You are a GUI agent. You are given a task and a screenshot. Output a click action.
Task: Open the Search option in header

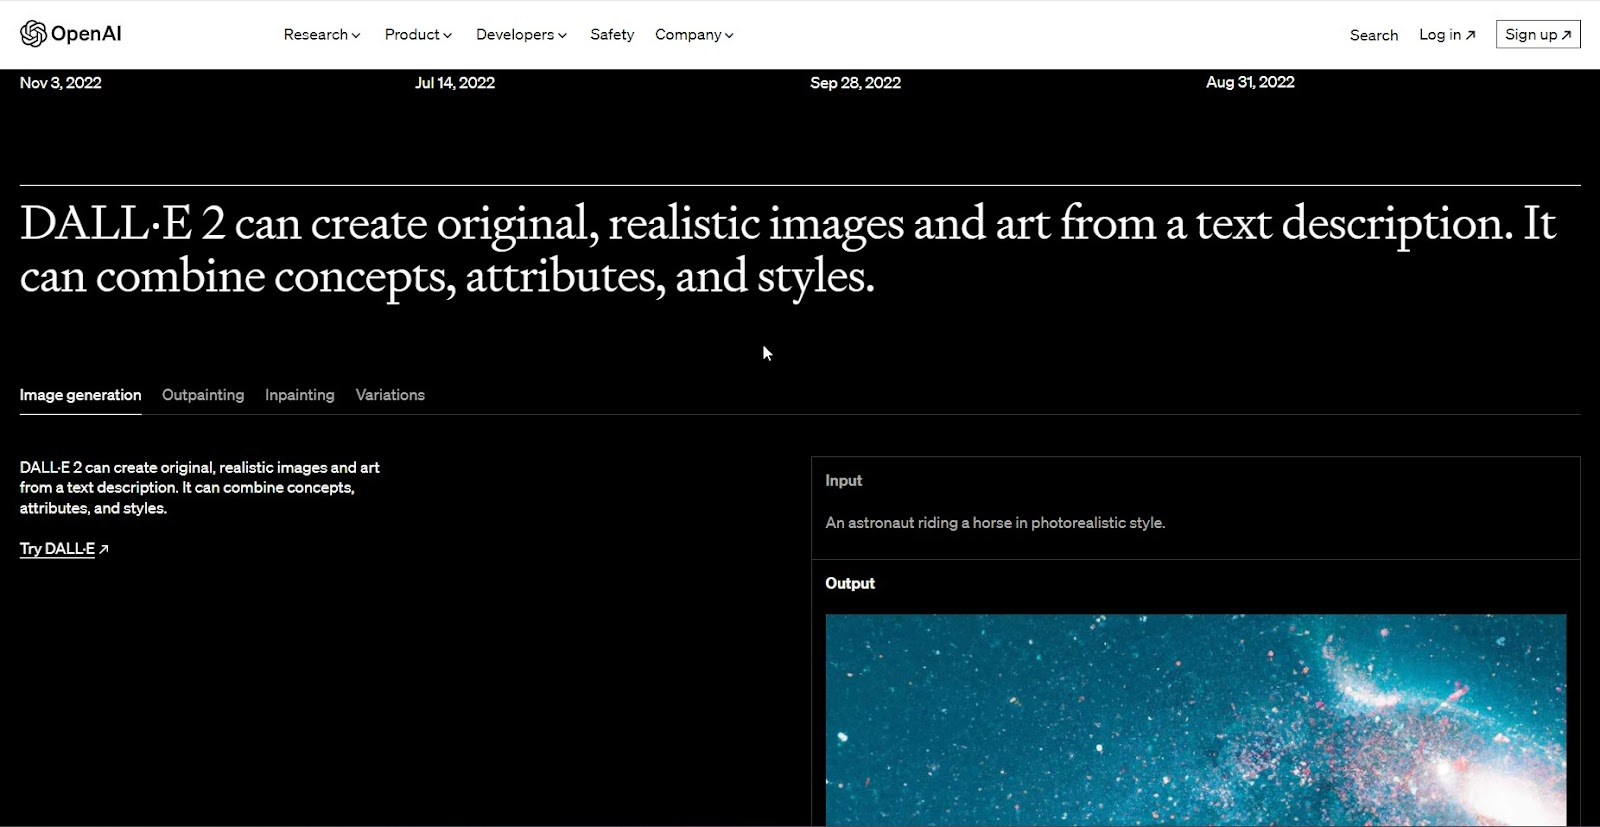click(1374, 35)
